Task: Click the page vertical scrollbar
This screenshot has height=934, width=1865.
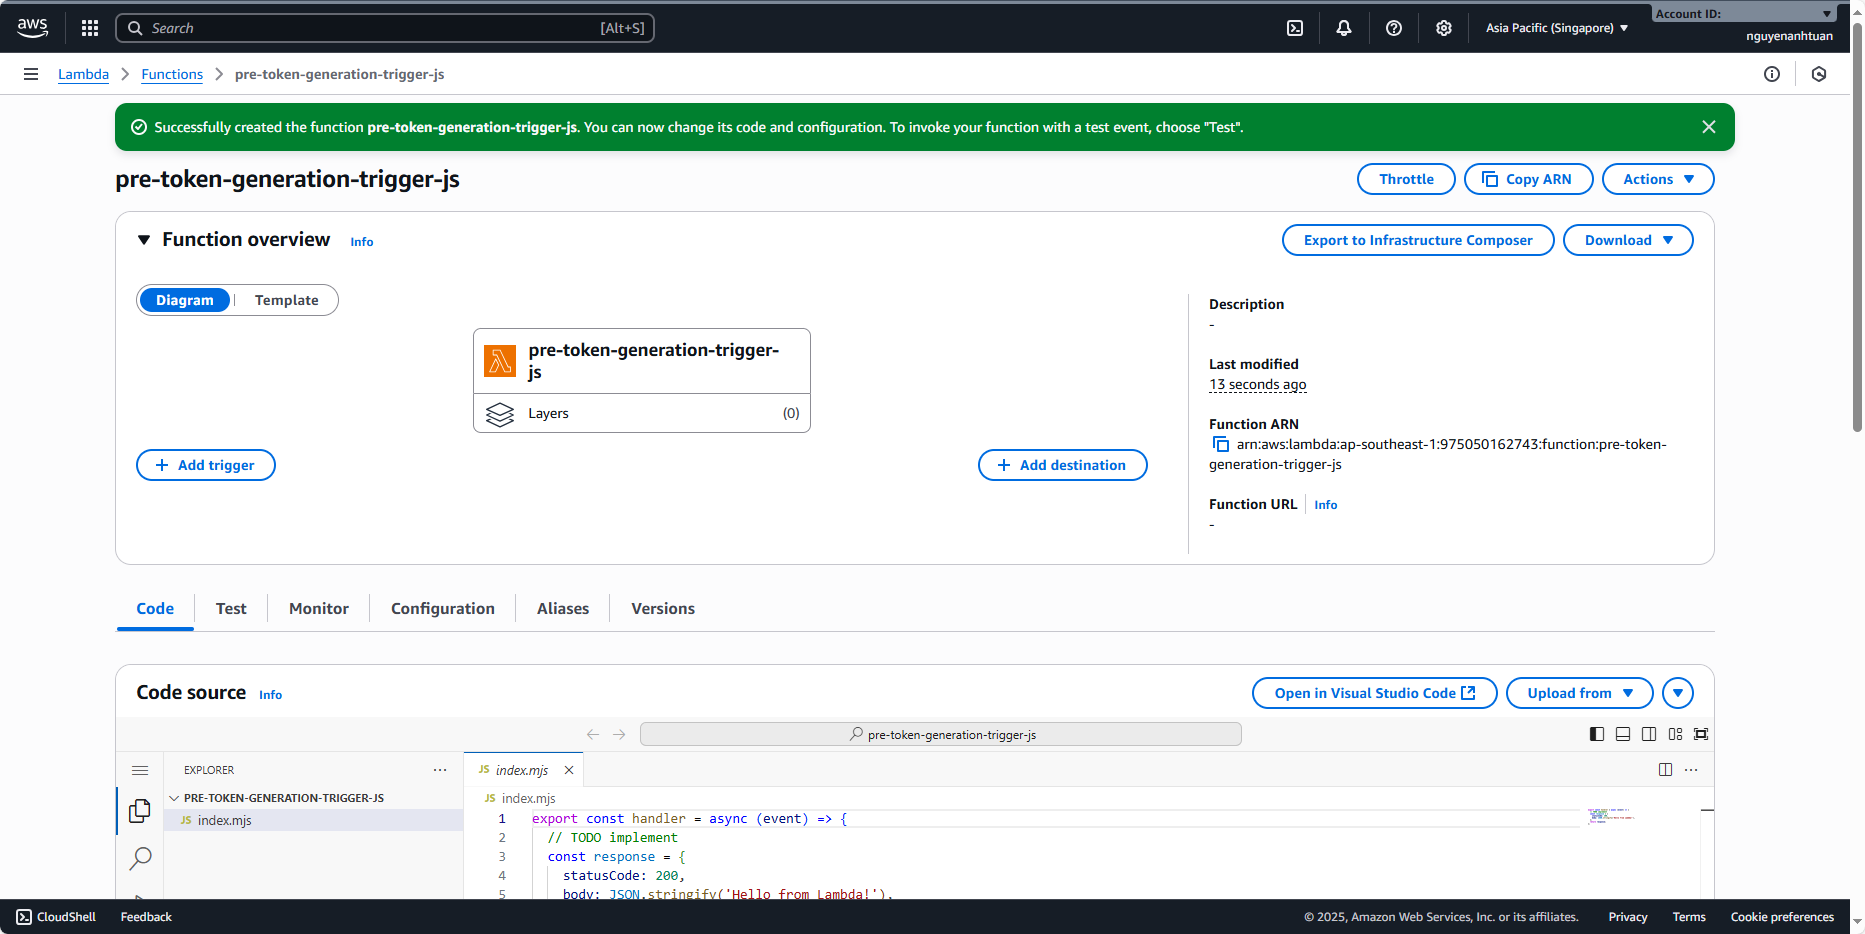Action: (1857, 230)
